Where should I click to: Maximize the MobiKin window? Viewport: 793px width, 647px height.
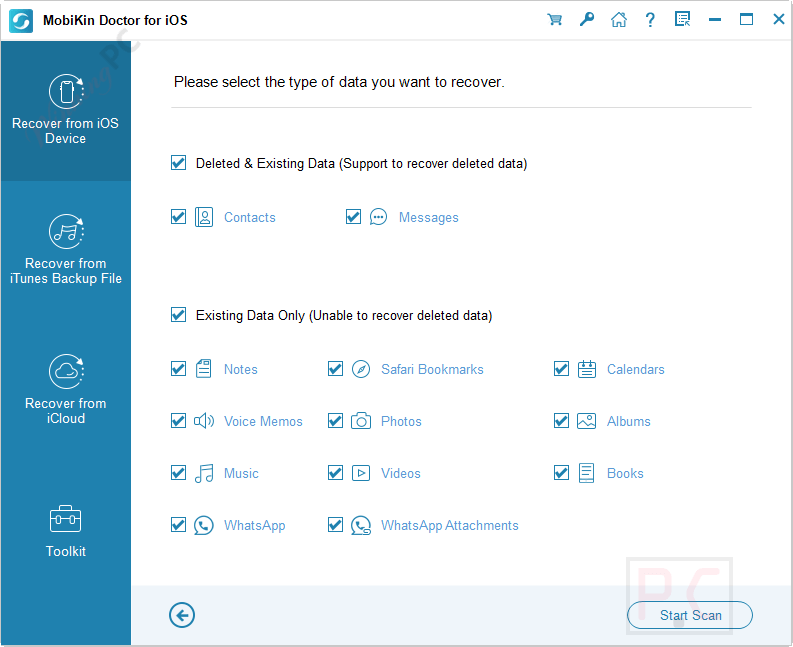(746, 20)
